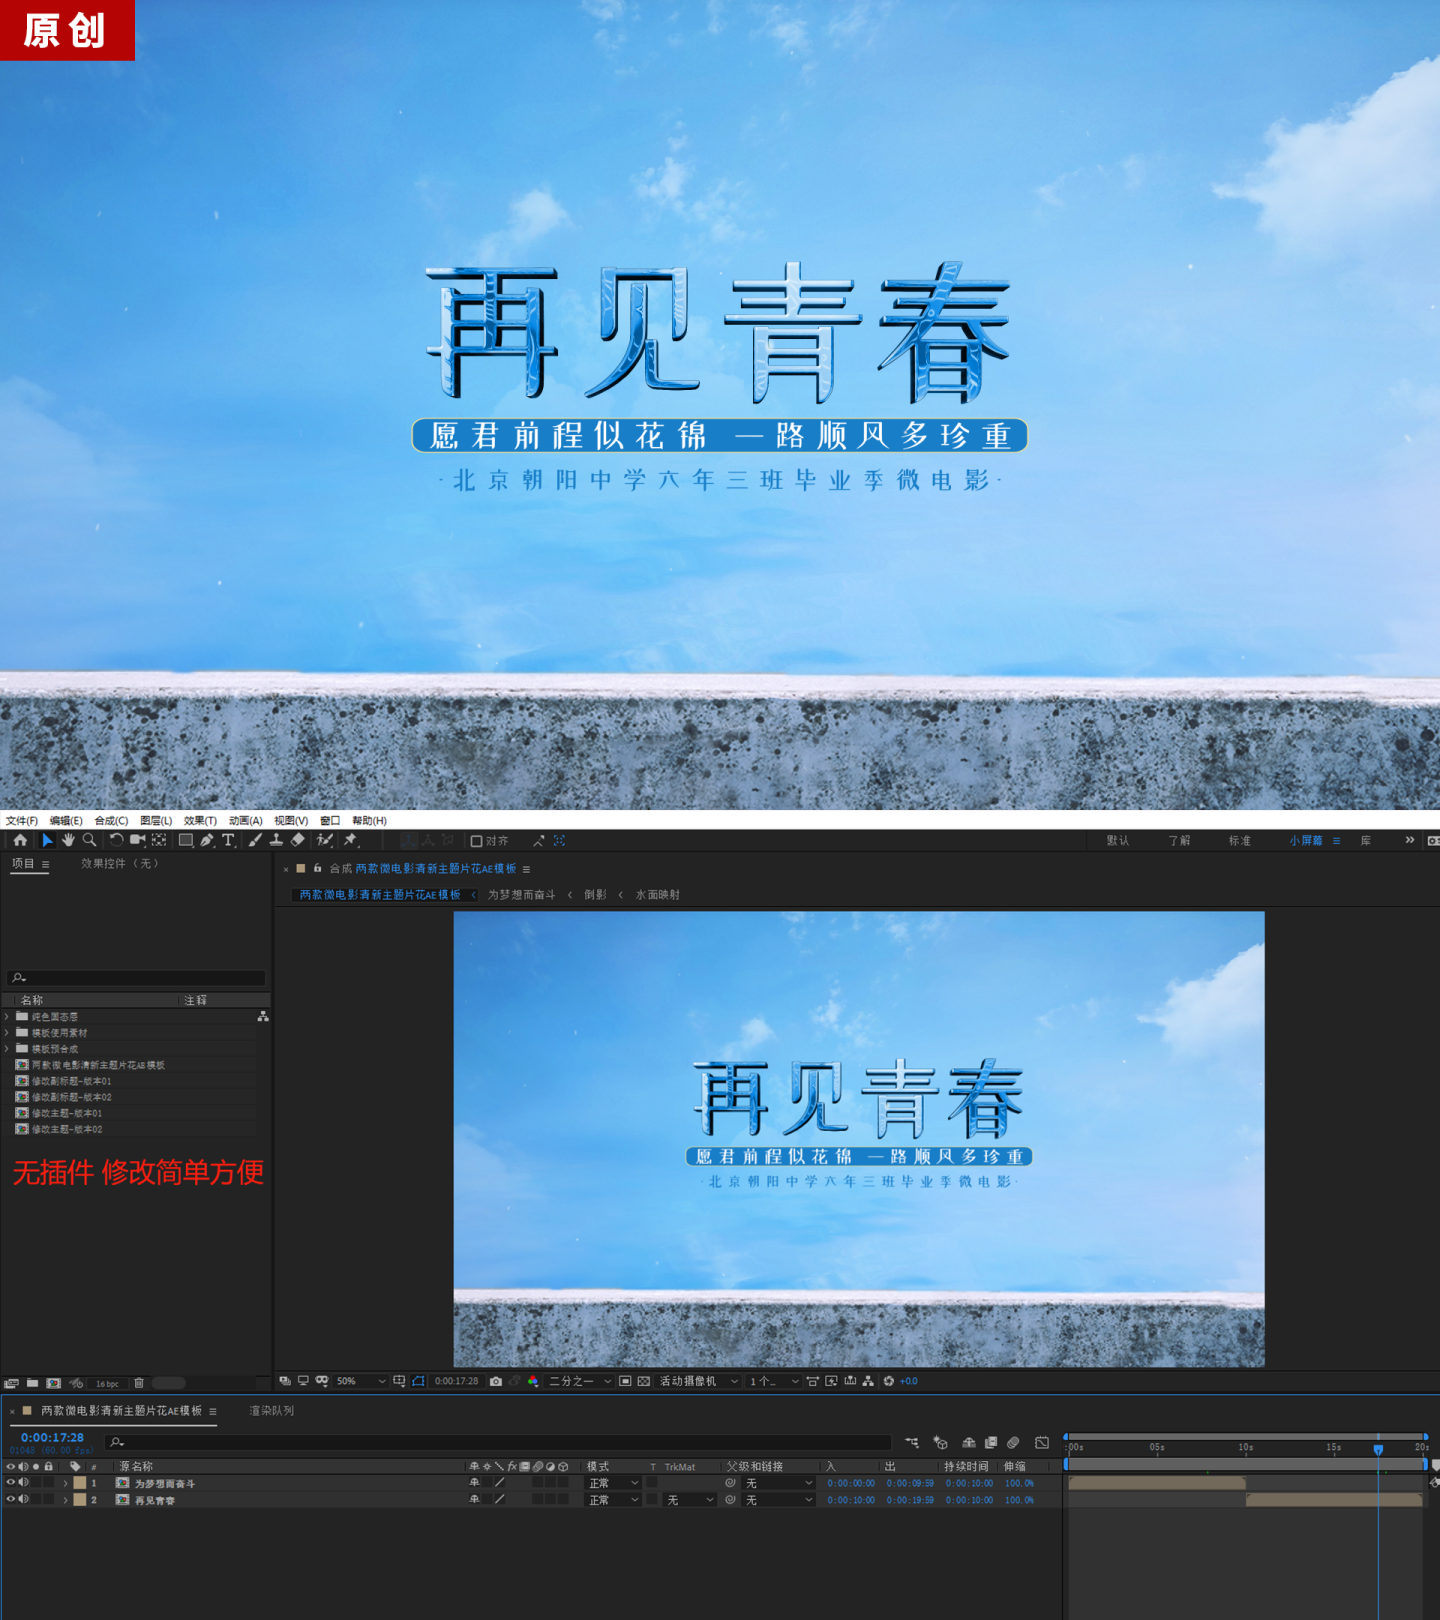Screen dimensions: 1440x1620
Task: Open the composition flowchart icon in viewer
Action: click(x=868, y=1381)
